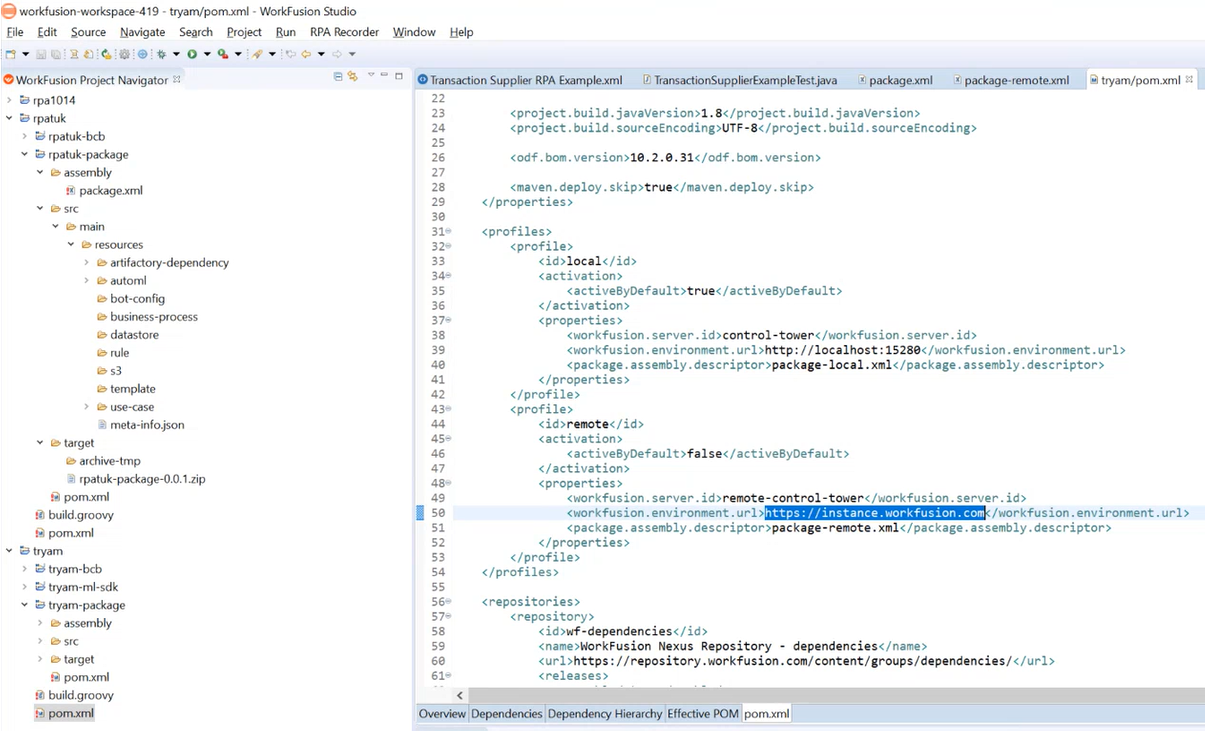Viewport: 1205px width, 731px height.
Task: Click the editor horizontal scrollbar track
Action: click(835, 695)
